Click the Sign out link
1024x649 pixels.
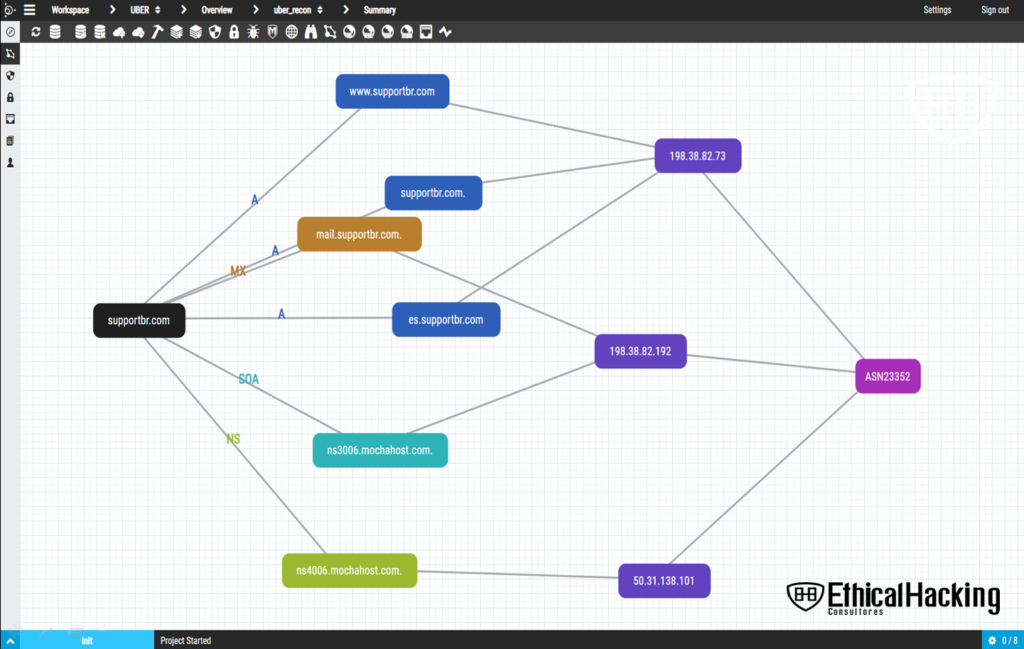tap(995, 10)
